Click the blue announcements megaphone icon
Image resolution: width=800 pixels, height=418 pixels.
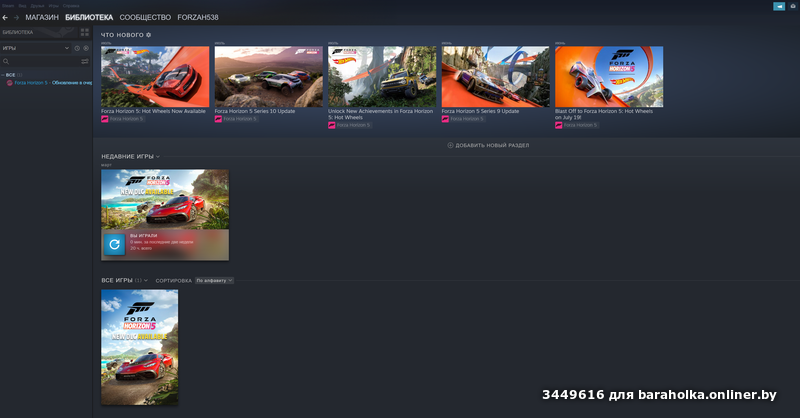779,6
